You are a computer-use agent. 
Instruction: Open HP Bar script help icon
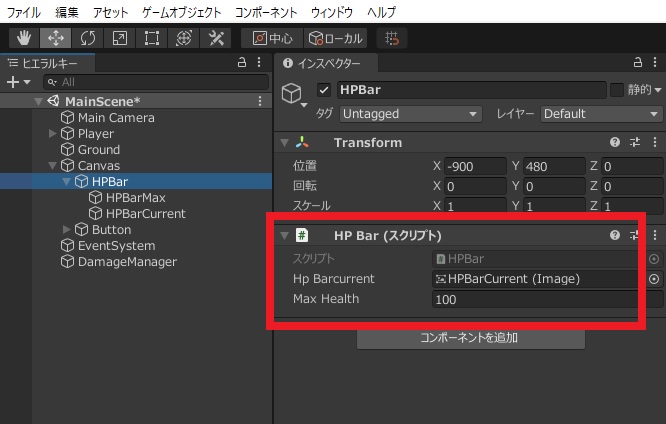pyautogui.click(x=615, y=235)
